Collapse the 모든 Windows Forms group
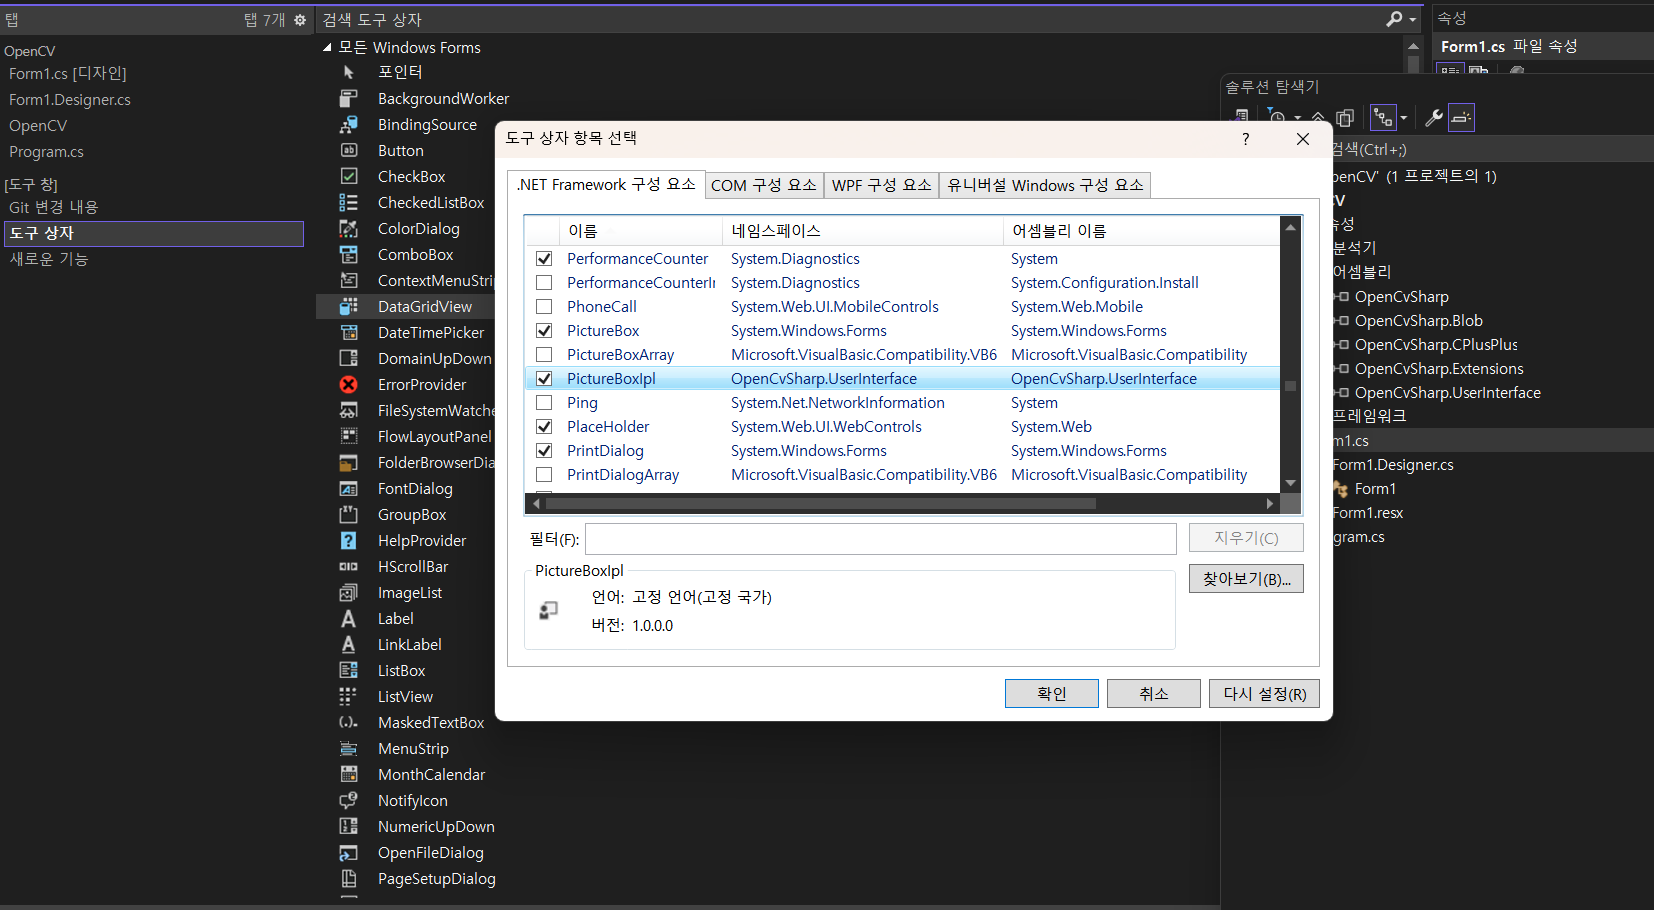Viewport: 1654px width, 910px height. (327, 47)
